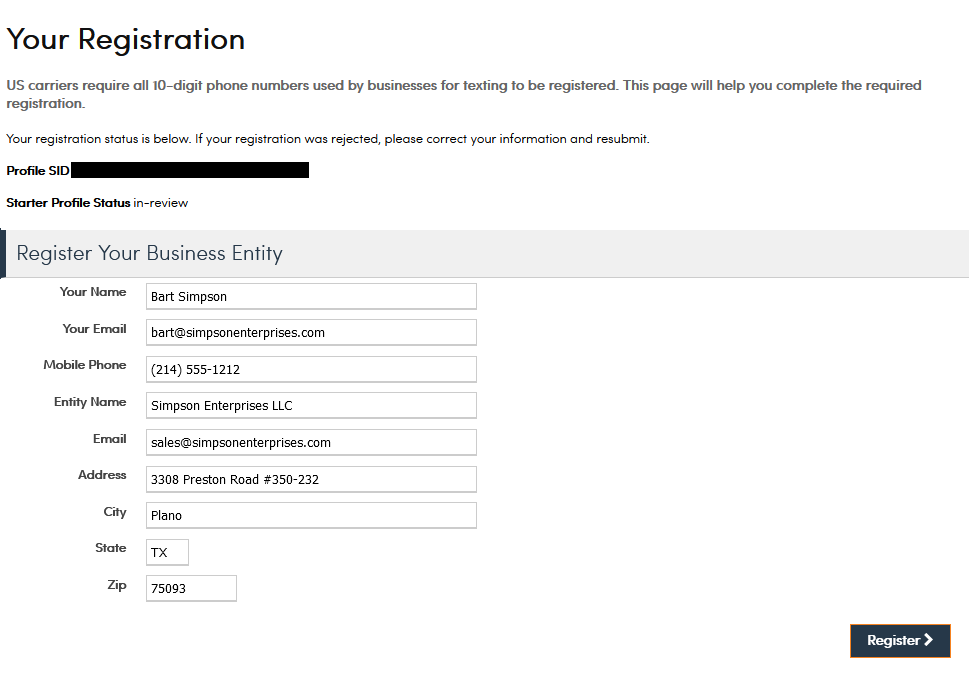
Task: Focus the Your Name input field
Action: (x=311, y=296)
